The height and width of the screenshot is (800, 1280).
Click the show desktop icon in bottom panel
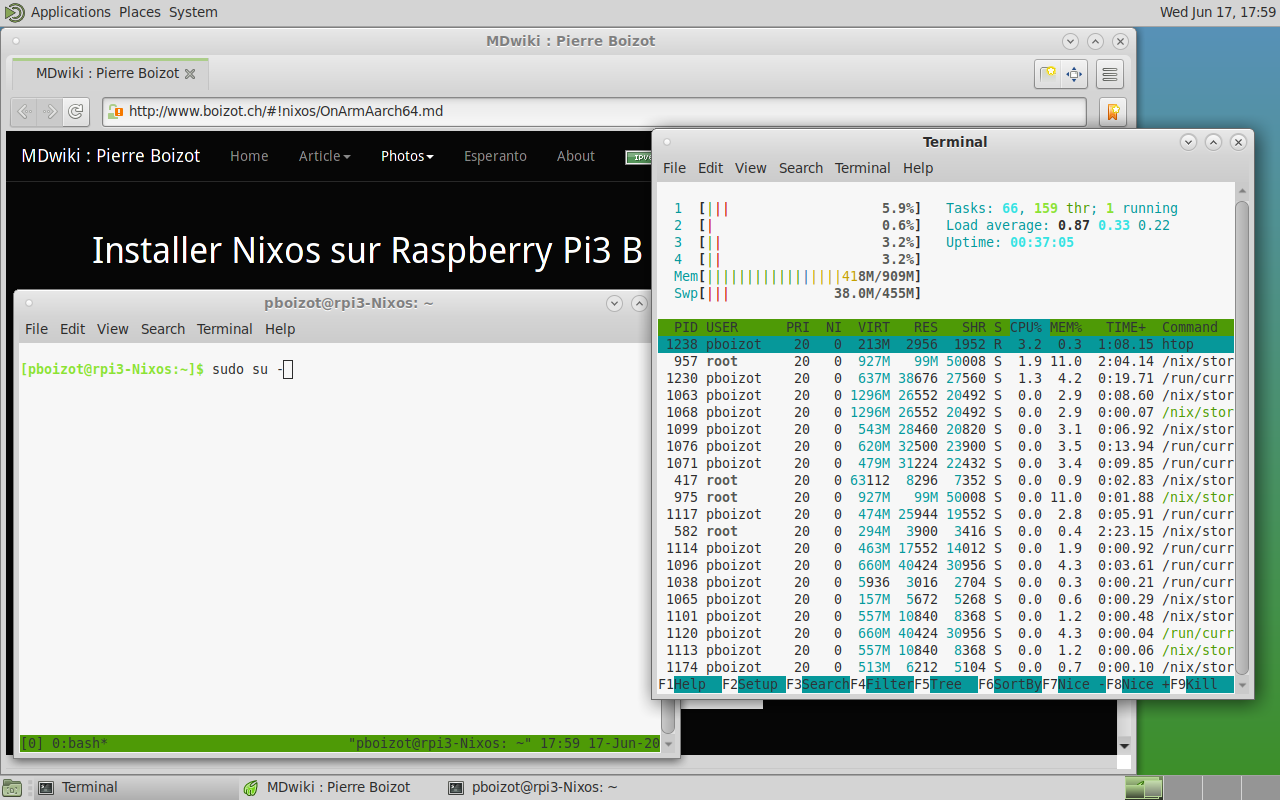point(12,788)
